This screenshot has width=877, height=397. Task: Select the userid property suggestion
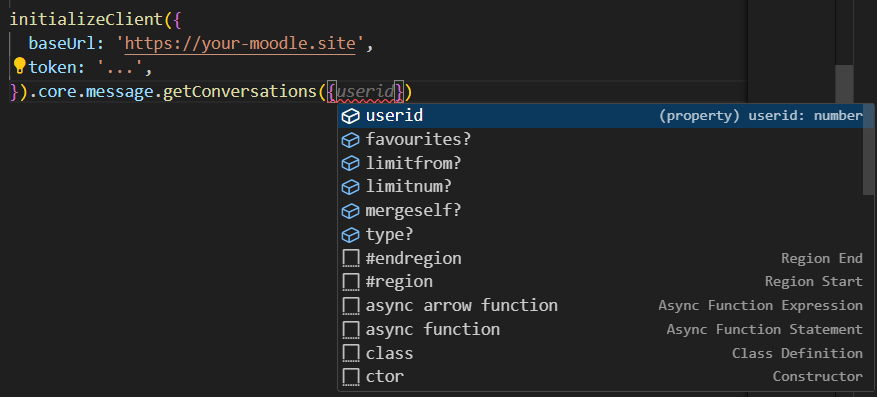601,116
